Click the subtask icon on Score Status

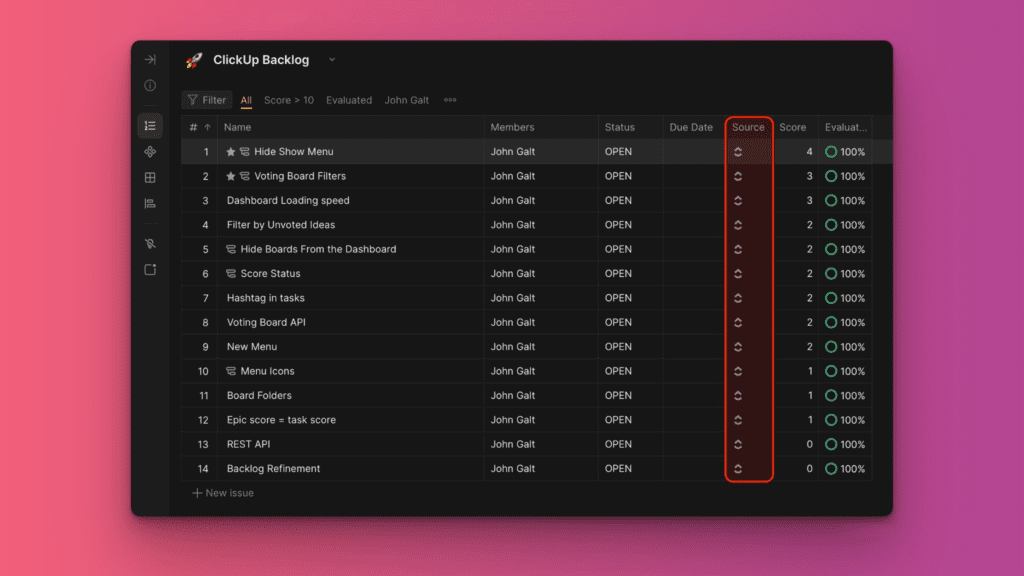click(x=231, y=274)
